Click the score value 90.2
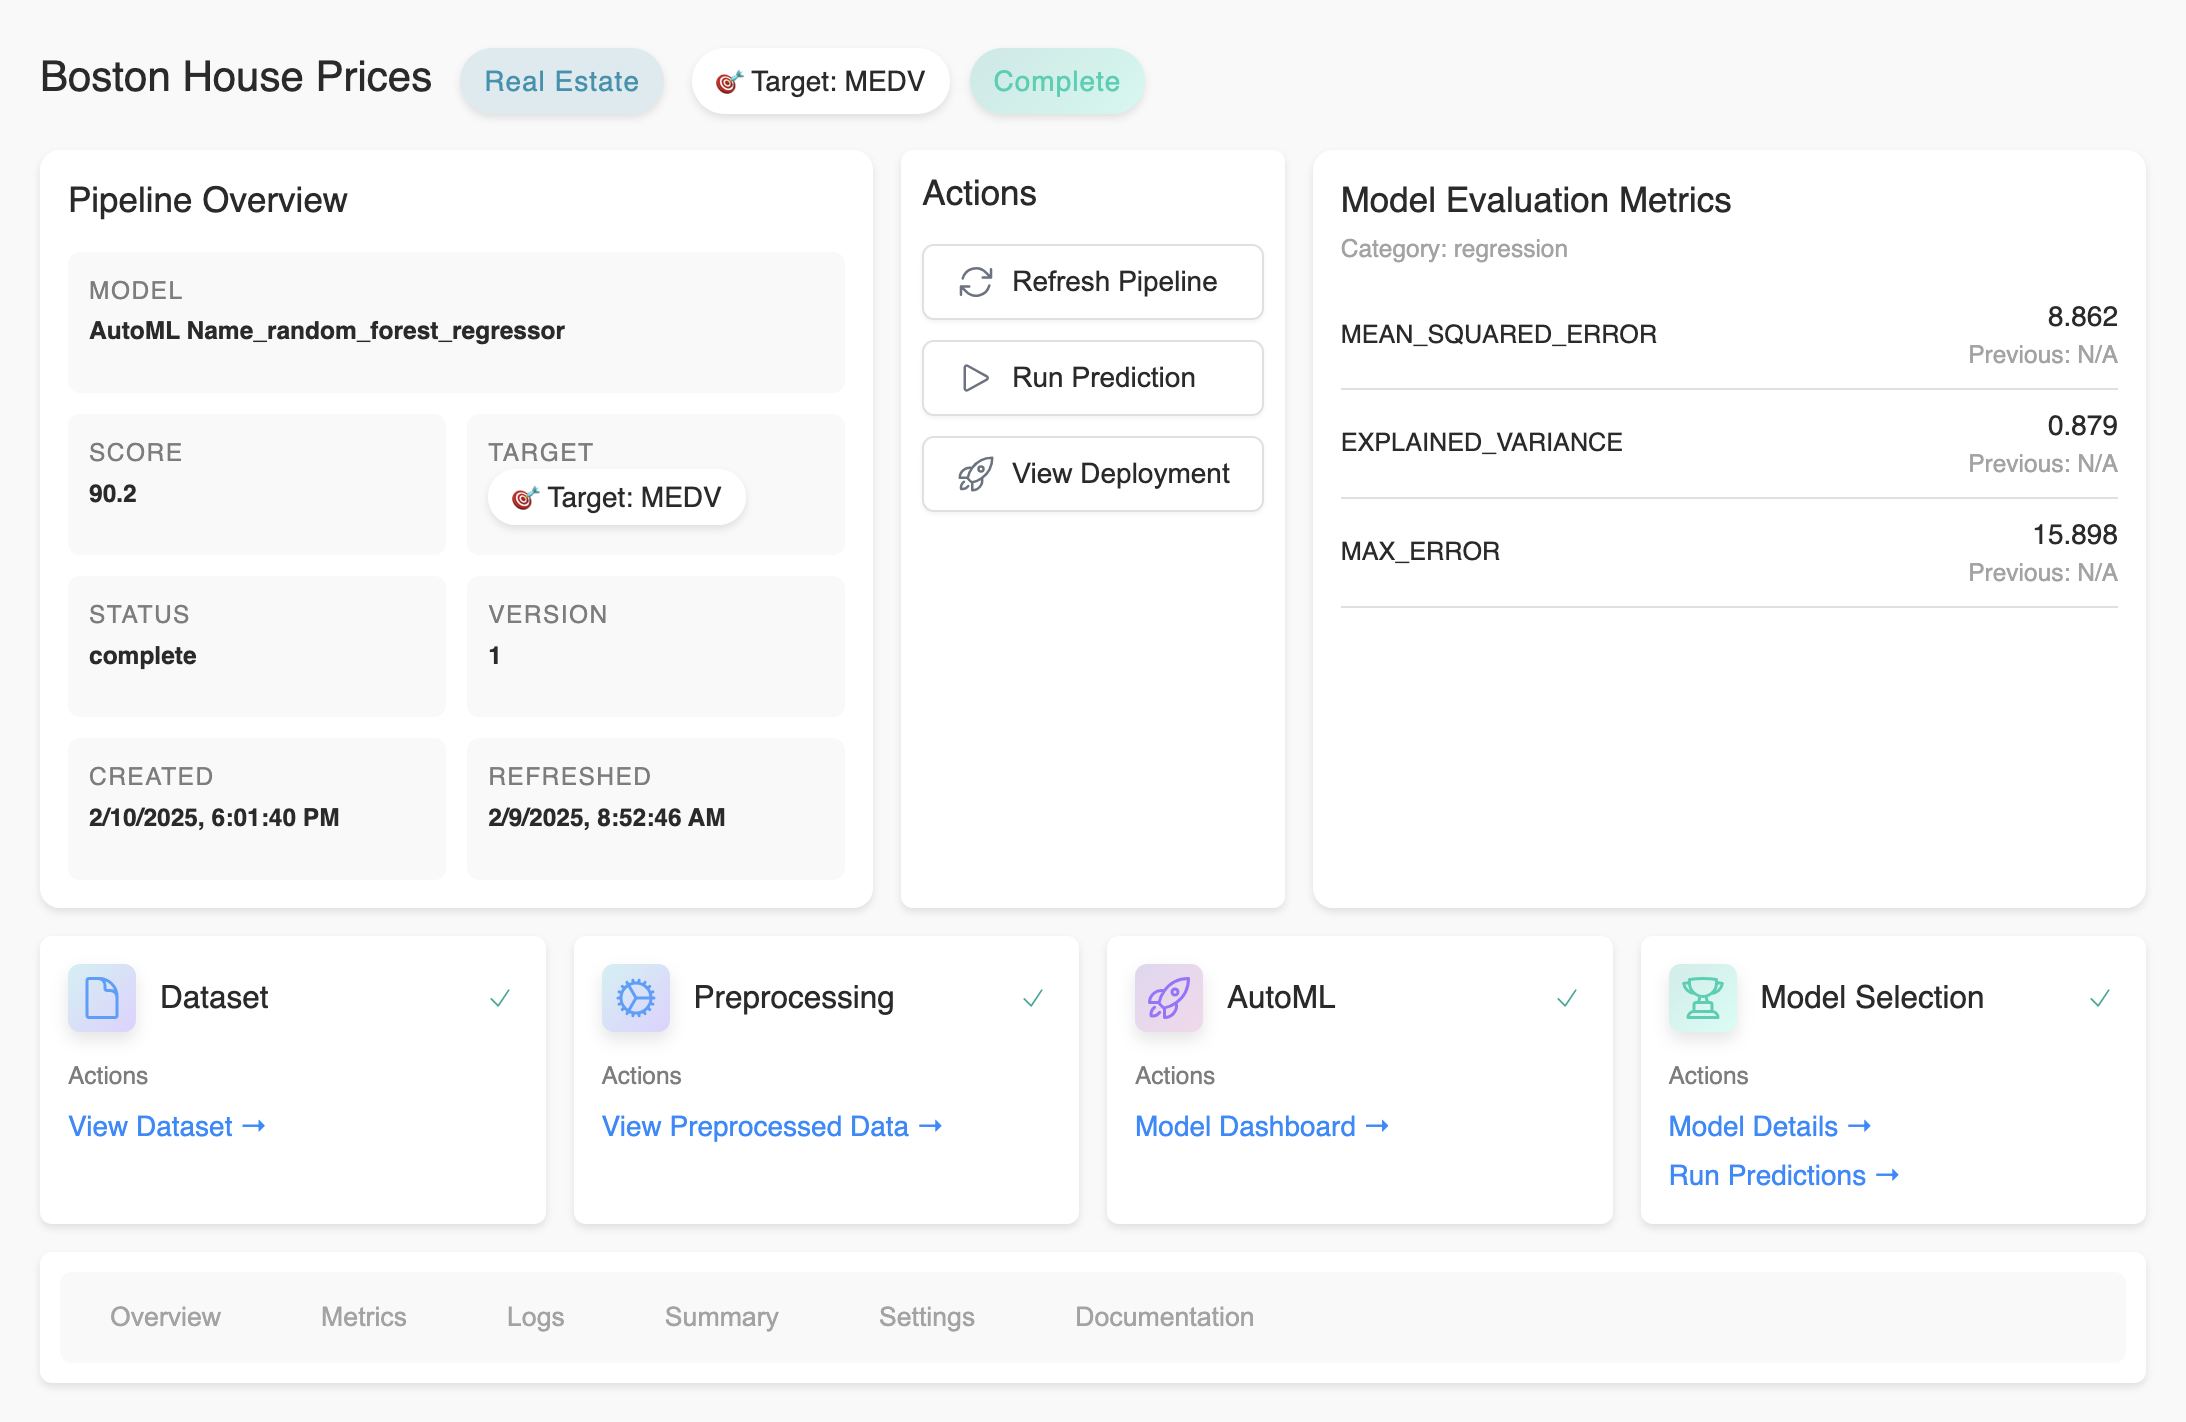Screen dimensions: 2186x1422 (x=113, y=494)
